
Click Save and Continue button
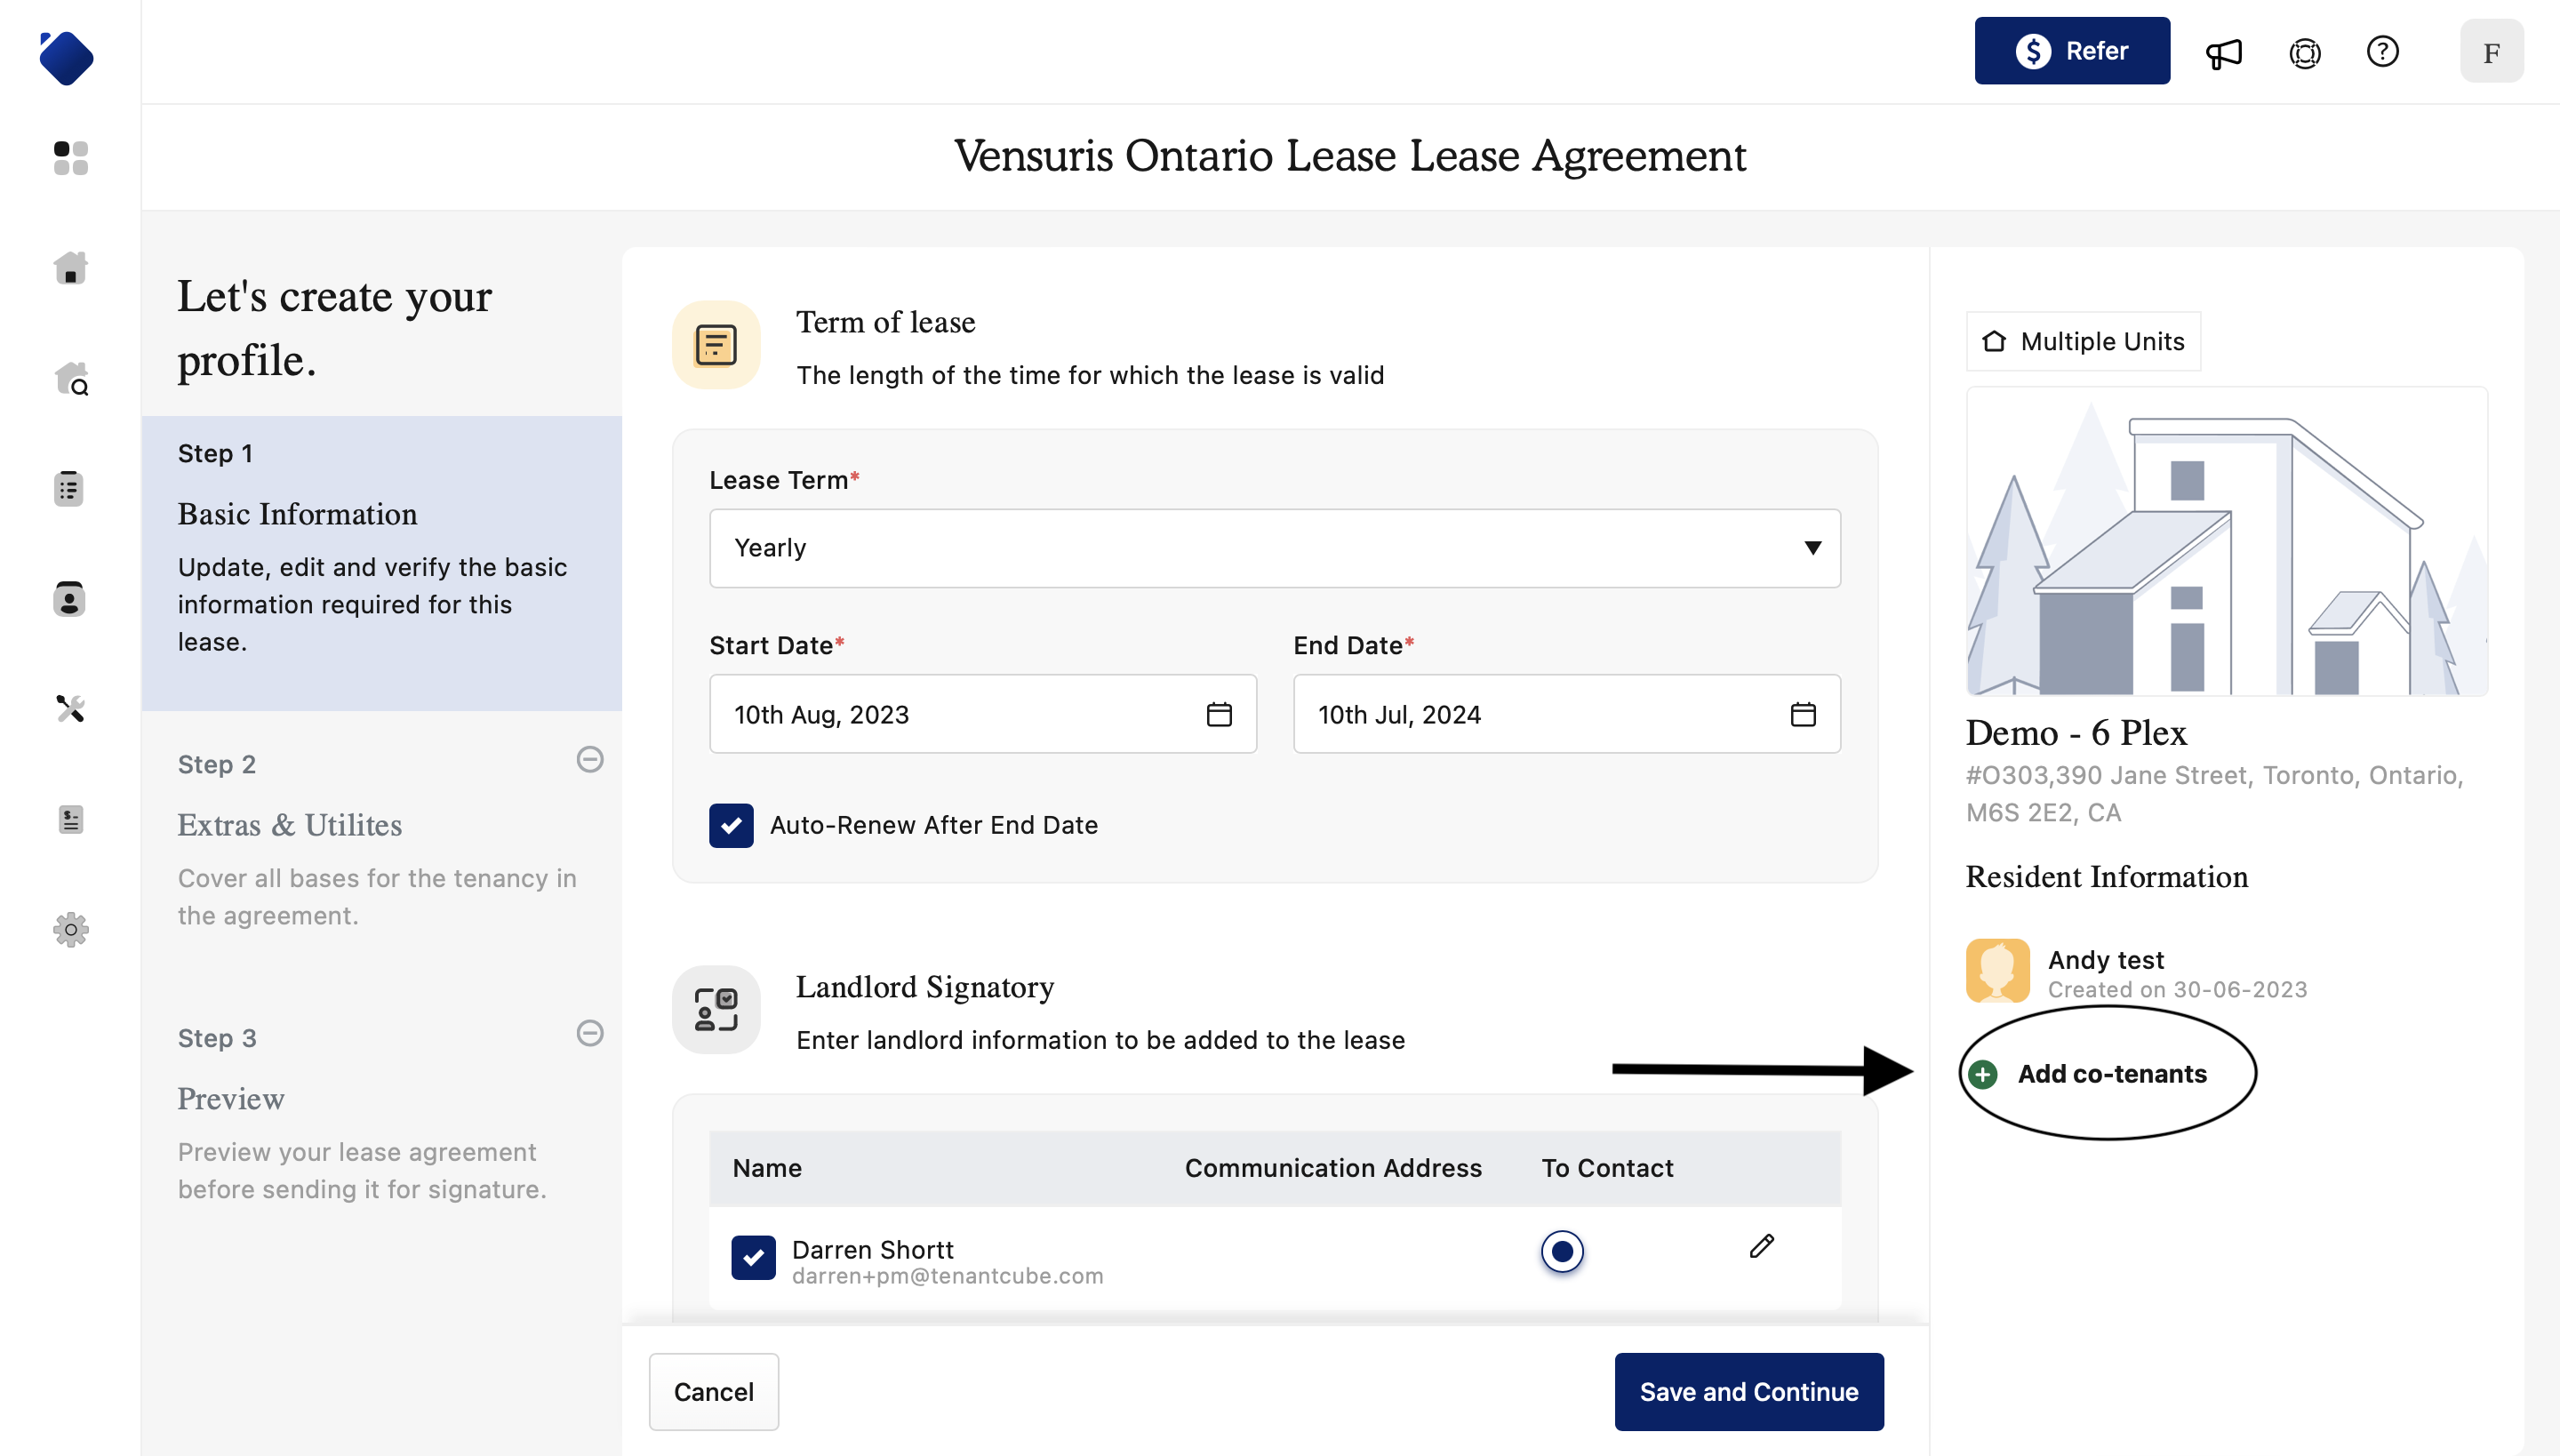tap(1748, 1391)
